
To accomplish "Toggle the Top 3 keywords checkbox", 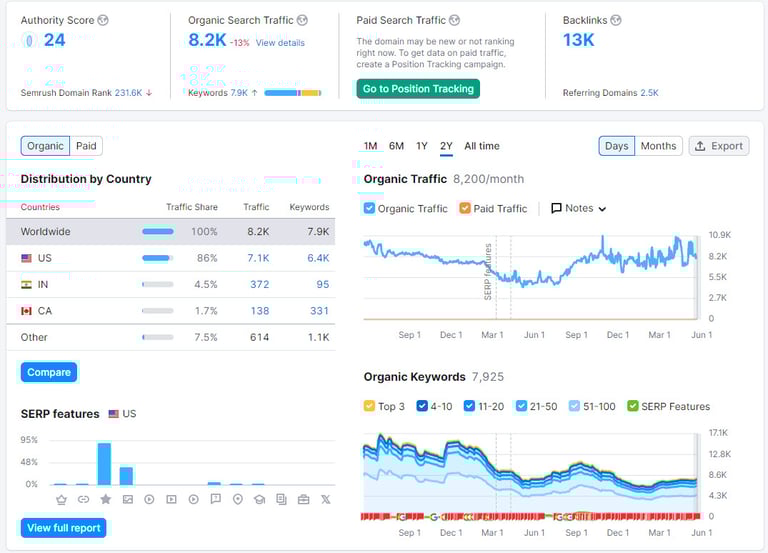I will [x=369, y=406].
